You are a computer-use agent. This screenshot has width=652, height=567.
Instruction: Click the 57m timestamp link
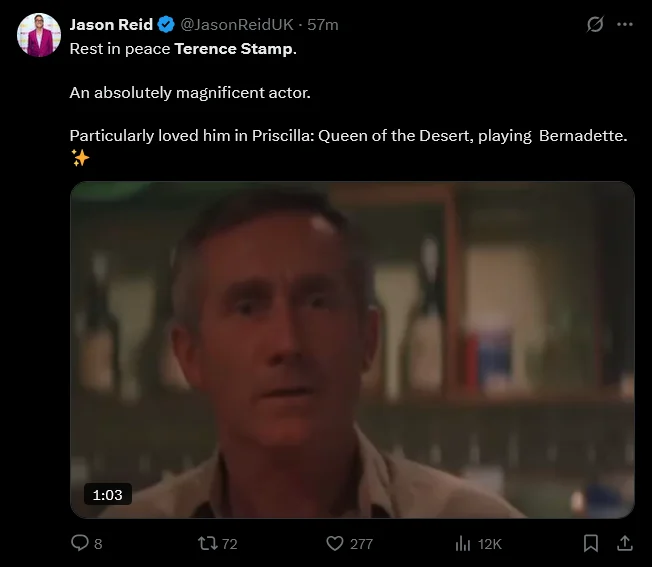click(323, 24)
